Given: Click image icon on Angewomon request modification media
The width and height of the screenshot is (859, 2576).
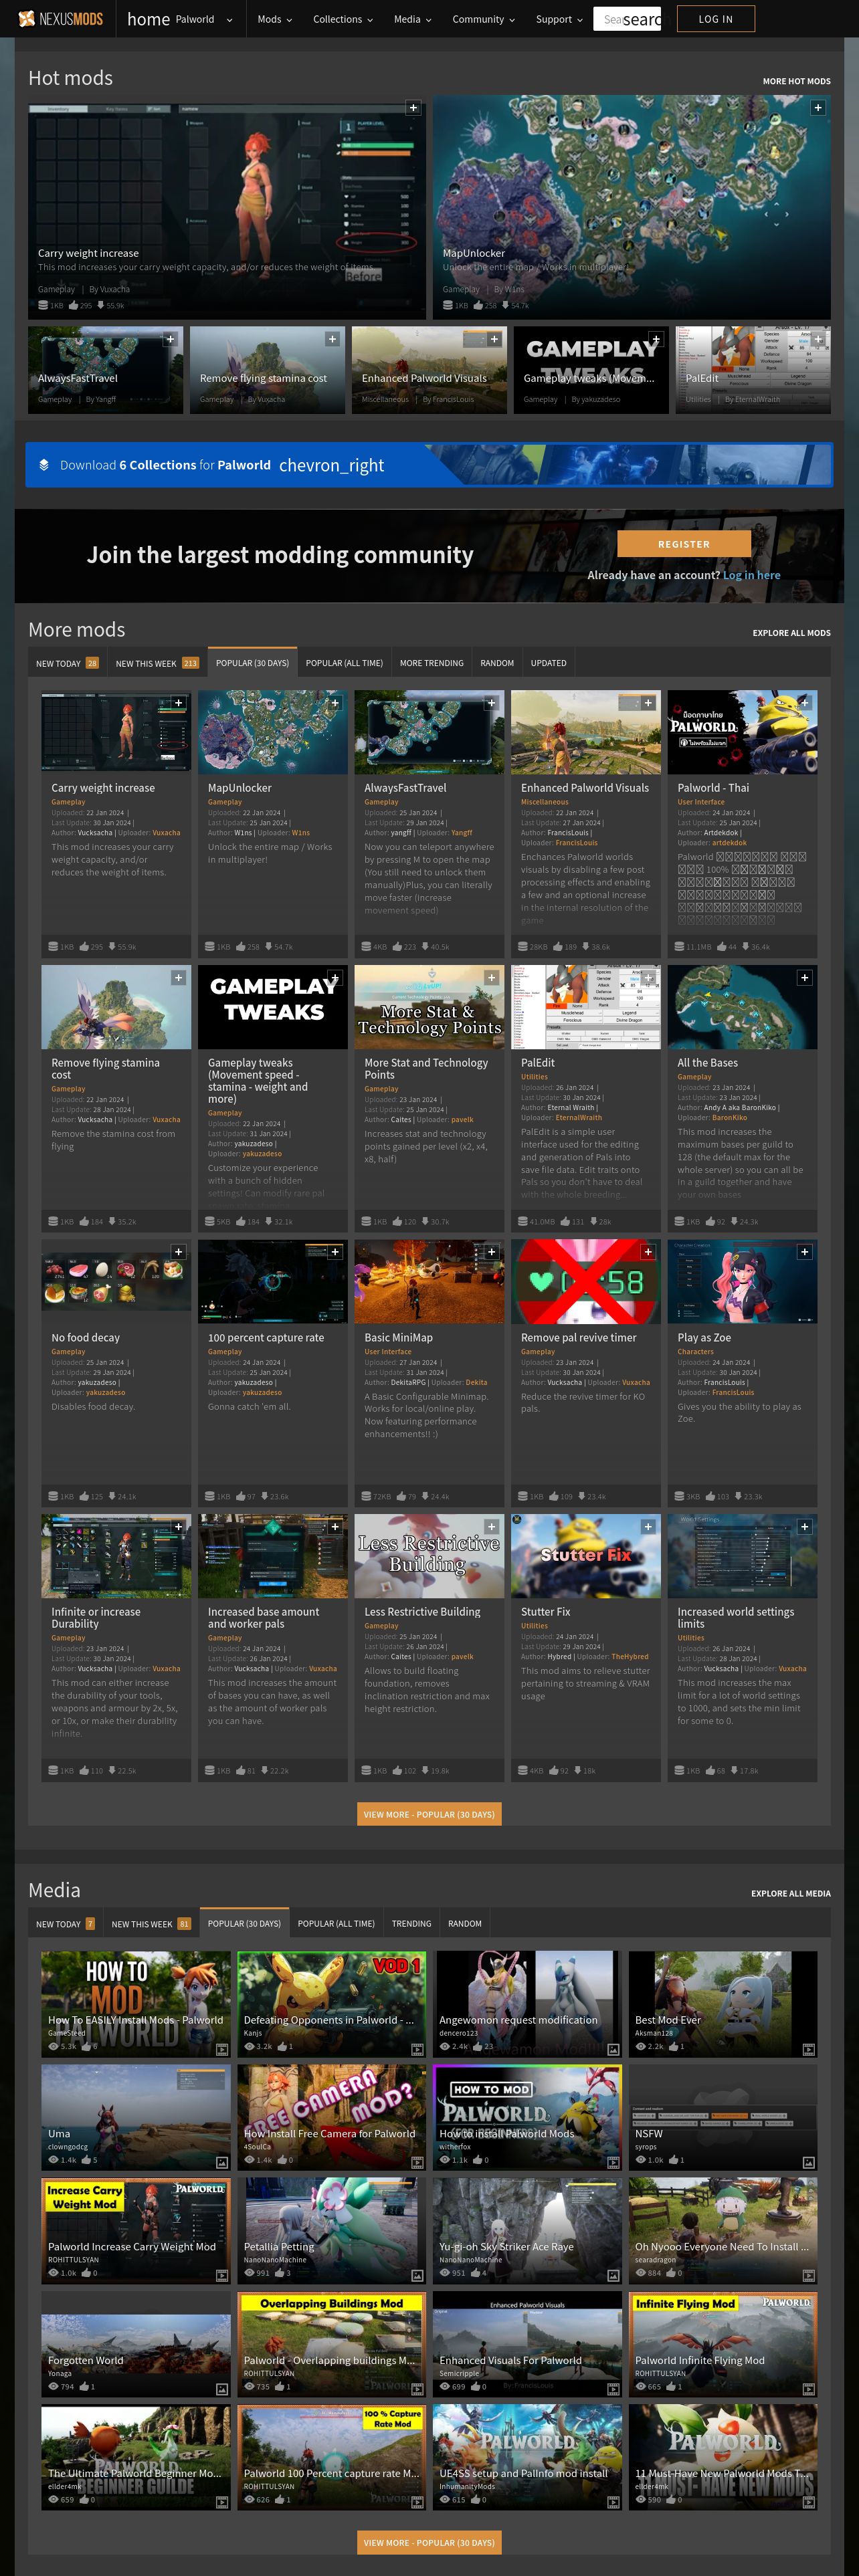Looking at the screenshot, I should pyautogui.click(x=613, y=2050).
